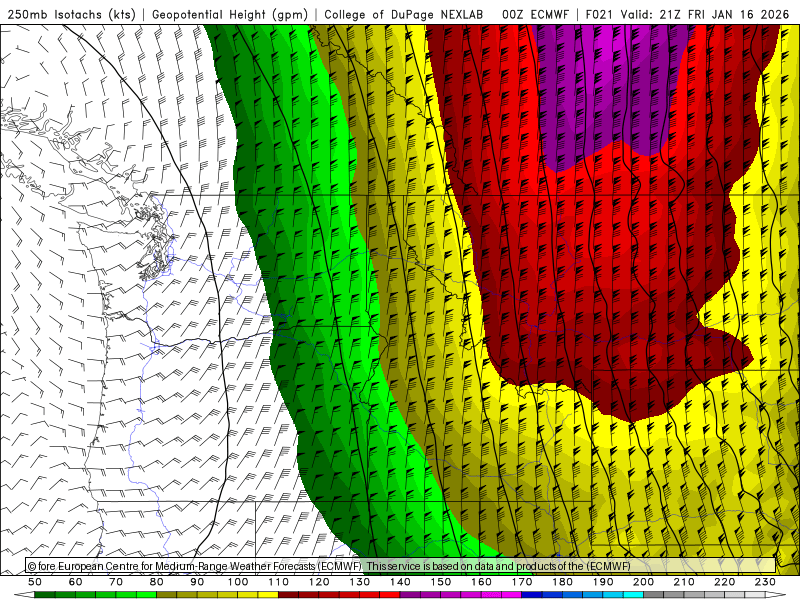This screenshot has height=600, width=800.
Task: Click the '190' value on the legend scale
Action: point(603,582)
